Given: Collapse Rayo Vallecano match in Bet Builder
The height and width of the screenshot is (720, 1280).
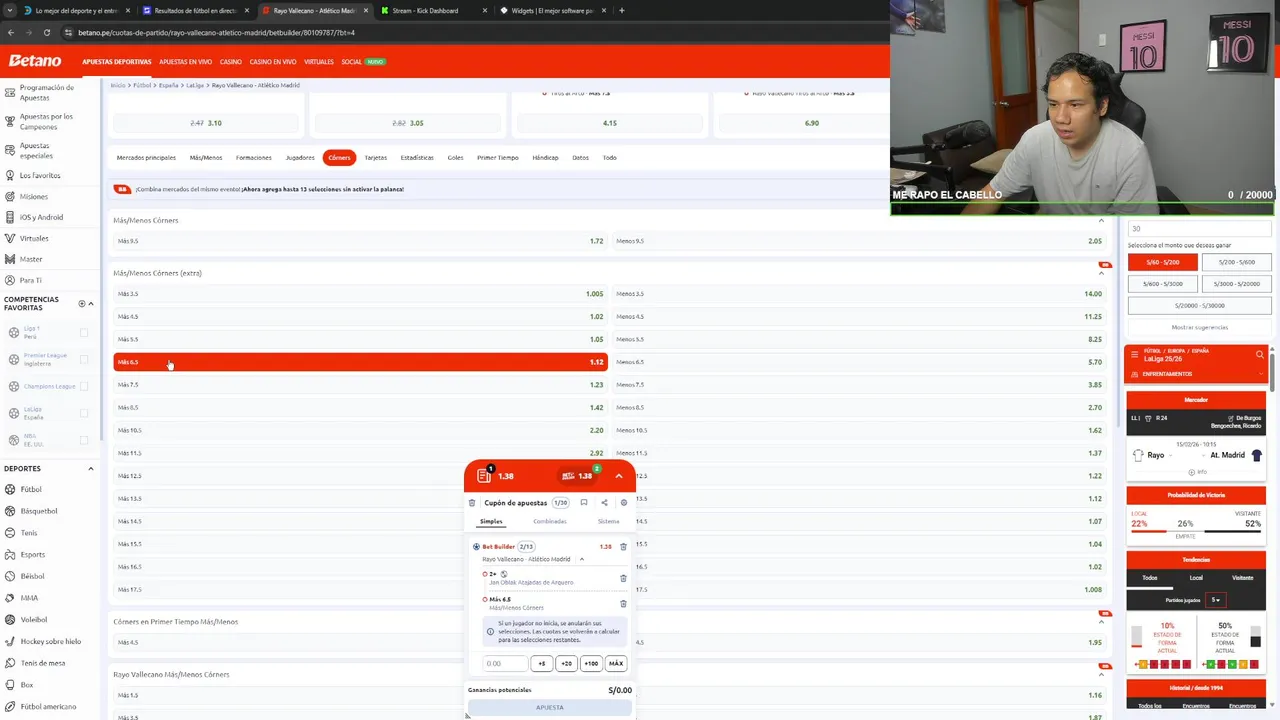Looking at the screenshot, I should pos(582,559).
